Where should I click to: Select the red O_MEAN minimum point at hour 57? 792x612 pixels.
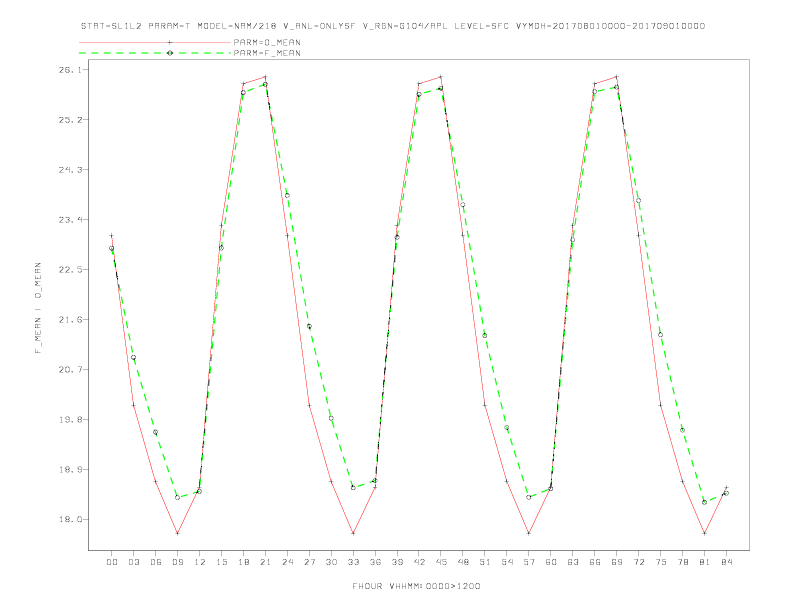(529, 533)
